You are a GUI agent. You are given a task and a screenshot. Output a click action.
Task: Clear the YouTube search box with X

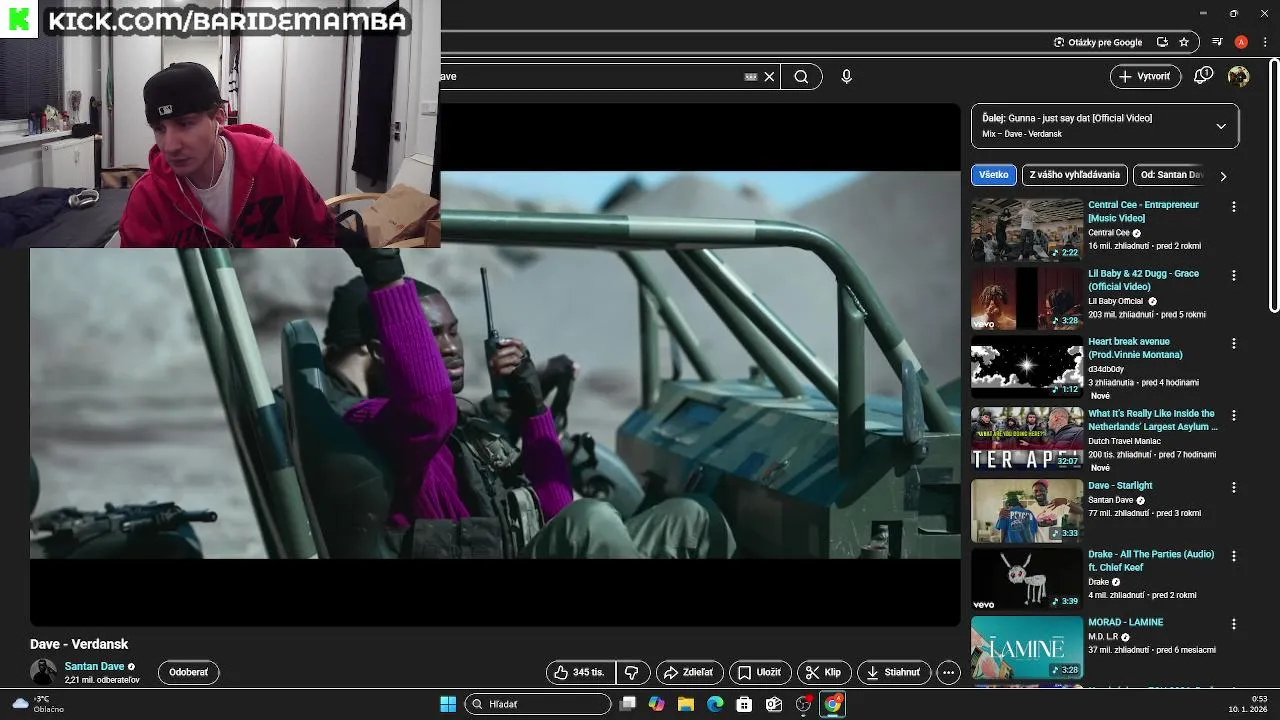tap(769, 77)
